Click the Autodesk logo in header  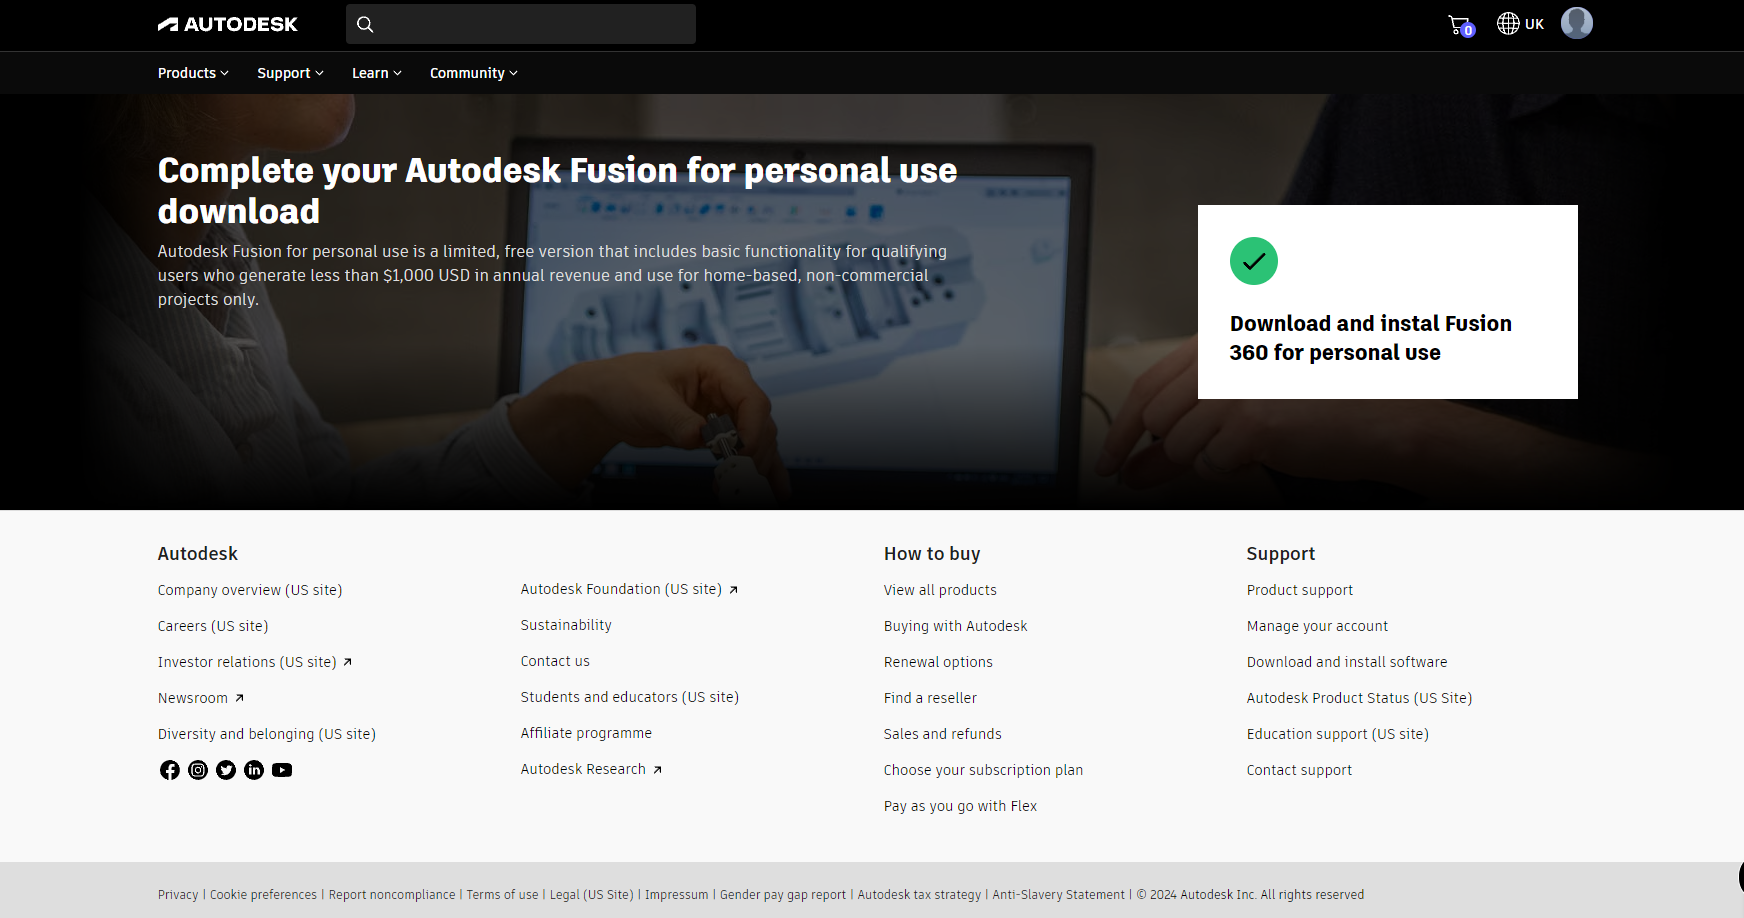pyautogui.click(x=227, y=24)
